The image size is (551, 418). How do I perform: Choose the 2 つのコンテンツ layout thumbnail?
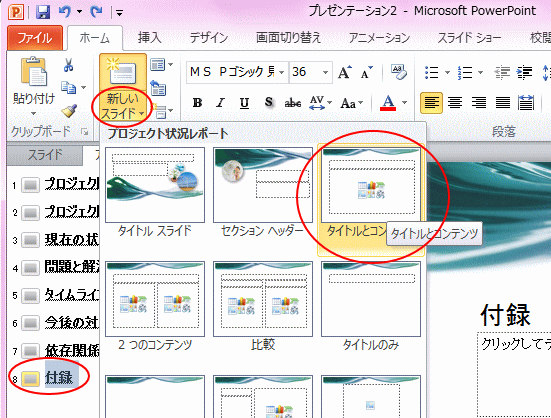pos(155,299)
